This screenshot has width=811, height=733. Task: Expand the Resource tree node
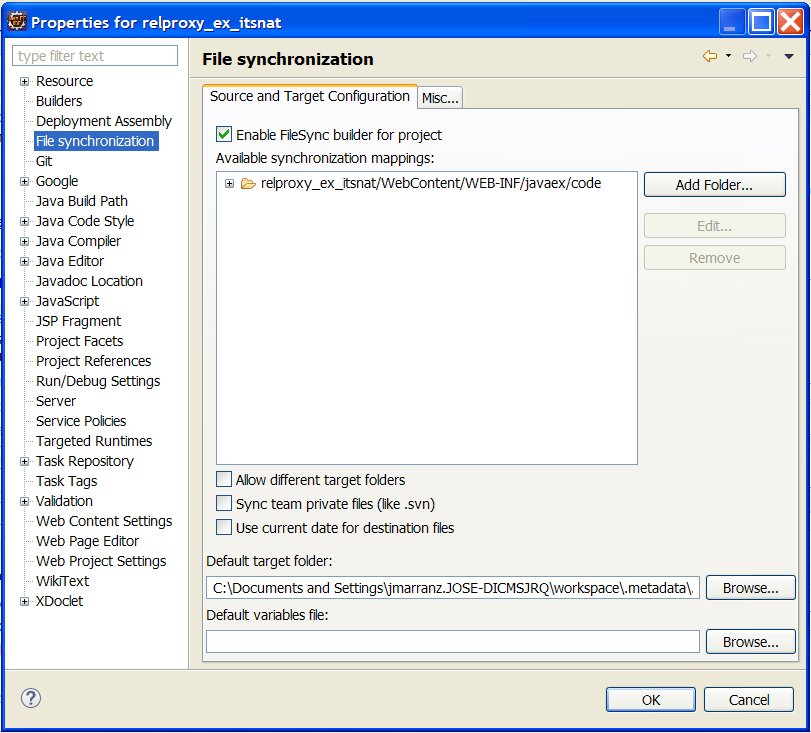[x=24, y=82]
